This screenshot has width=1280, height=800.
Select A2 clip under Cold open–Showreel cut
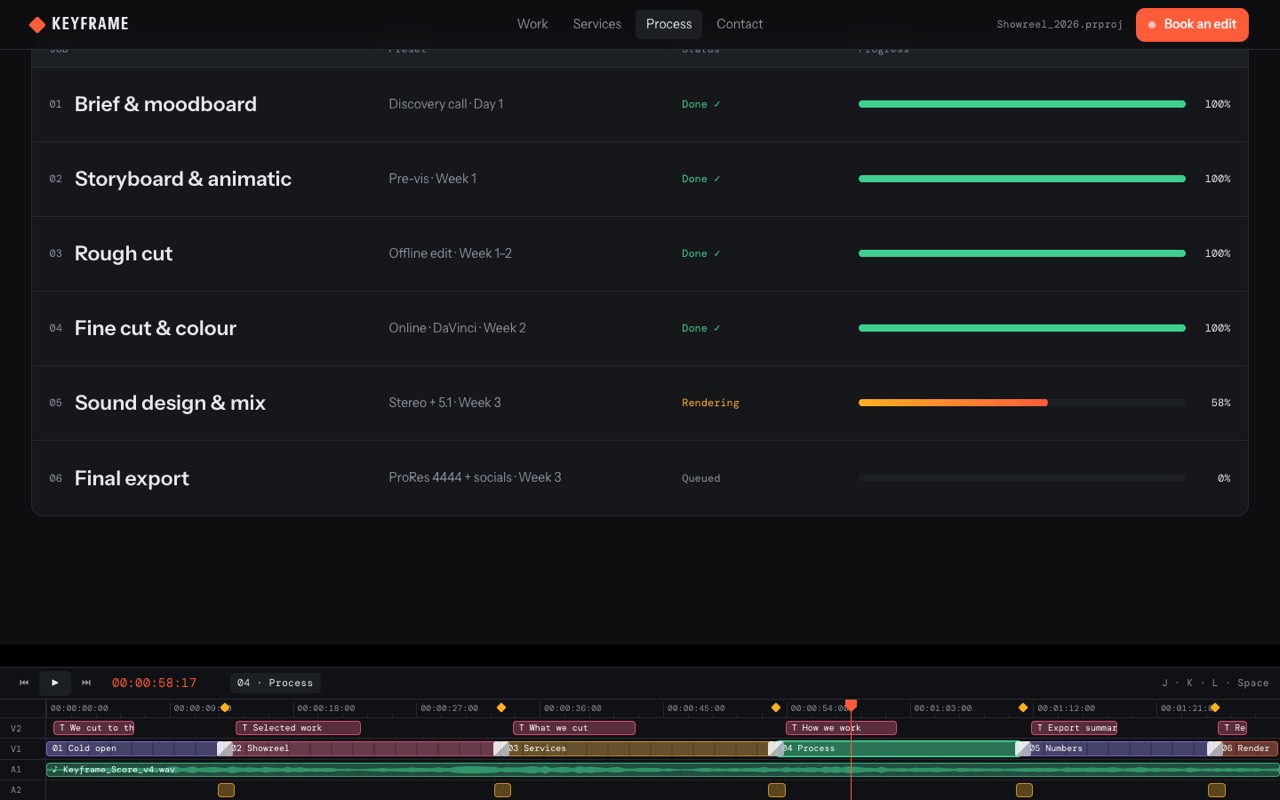click(226, 790)
